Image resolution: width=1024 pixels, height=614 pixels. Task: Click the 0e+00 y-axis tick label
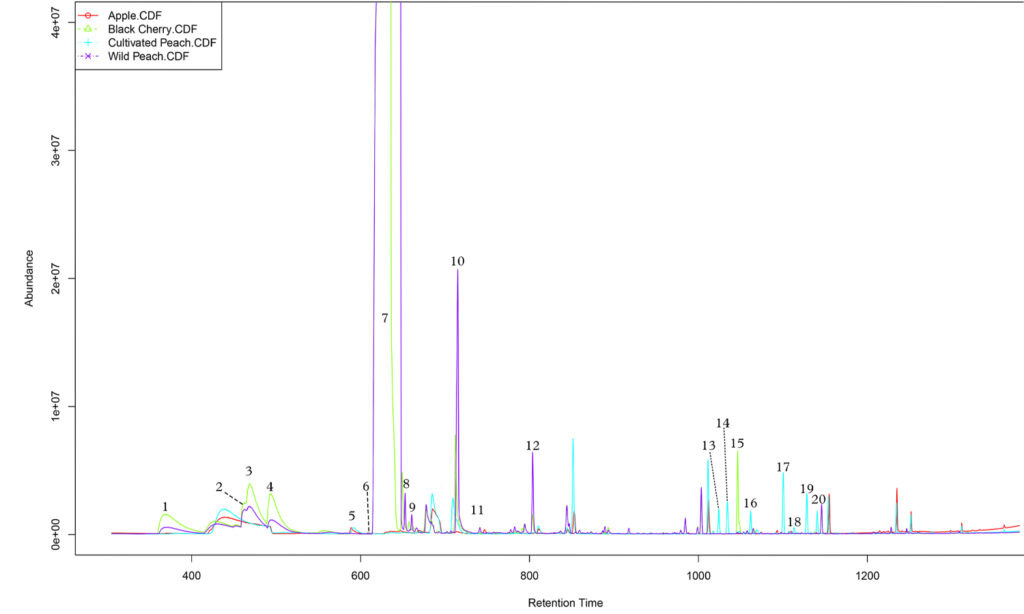pos(56,534)
